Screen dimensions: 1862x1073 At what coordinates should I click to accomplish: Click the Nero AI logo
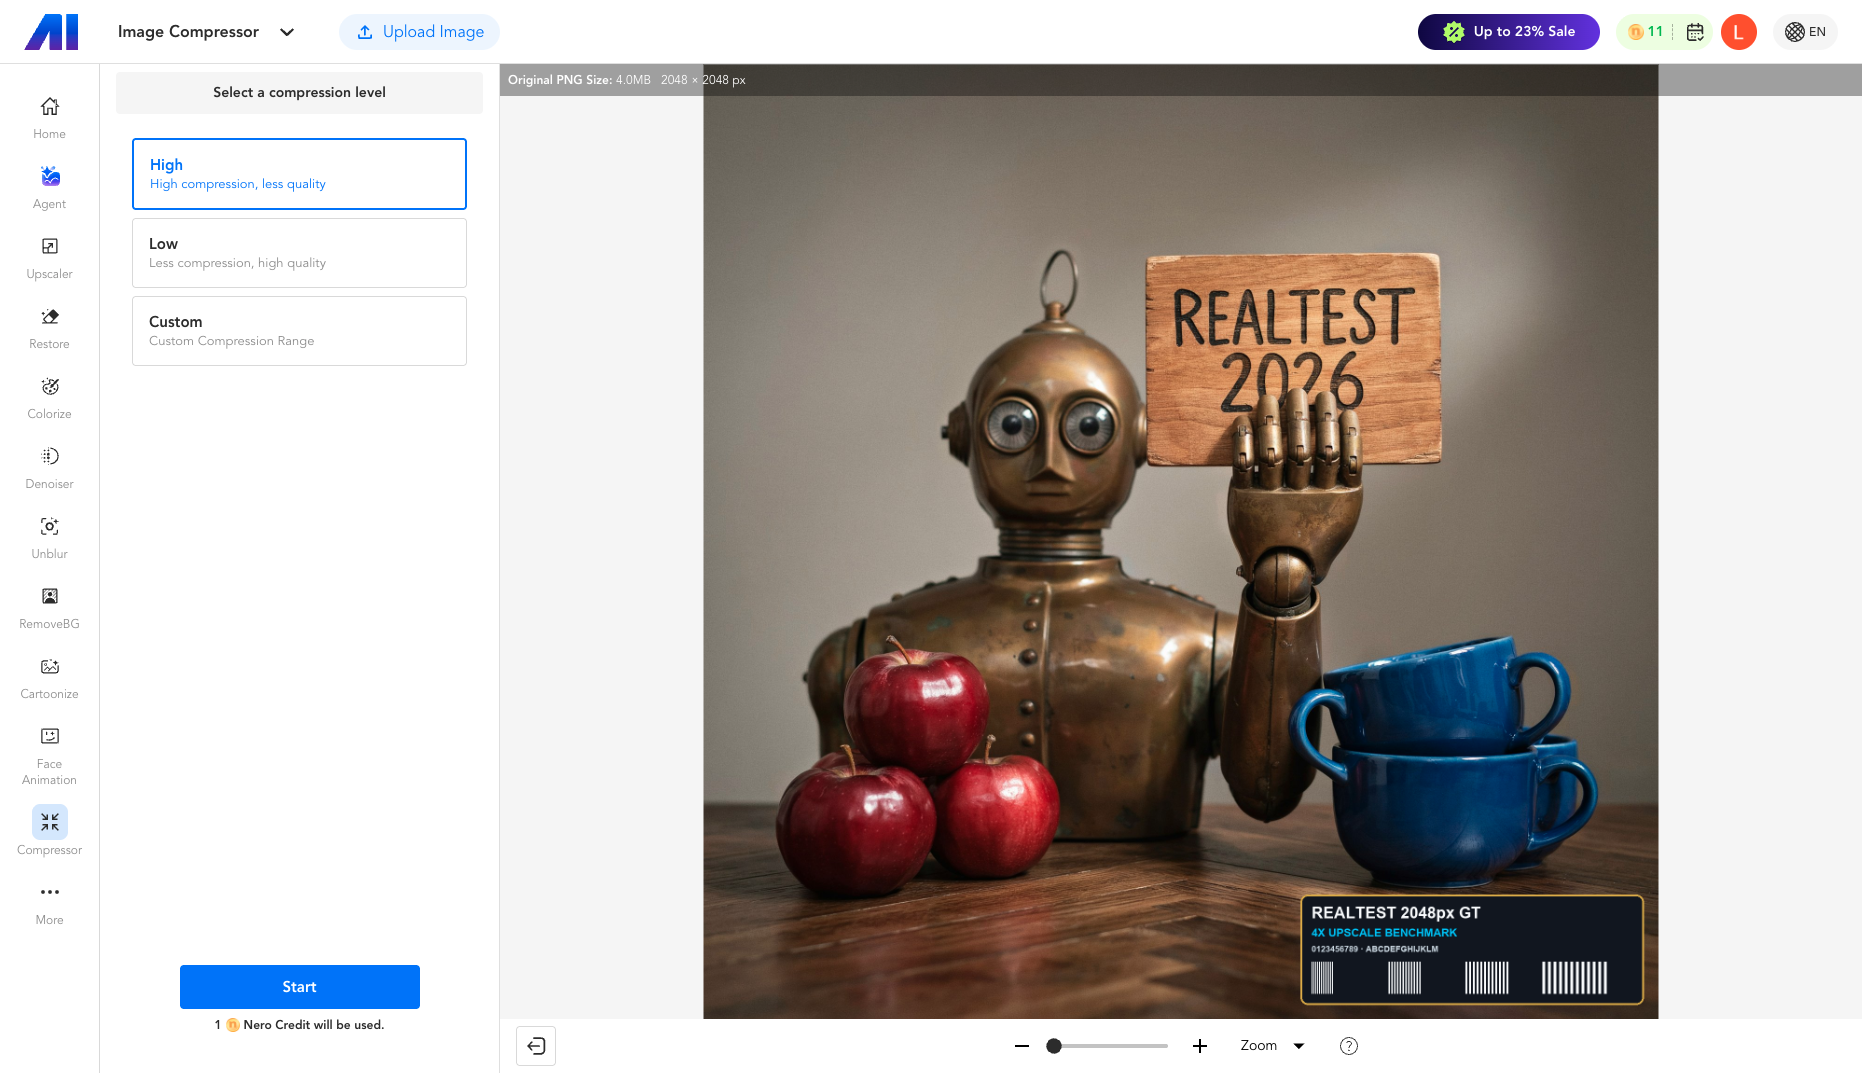coord(51,32)
